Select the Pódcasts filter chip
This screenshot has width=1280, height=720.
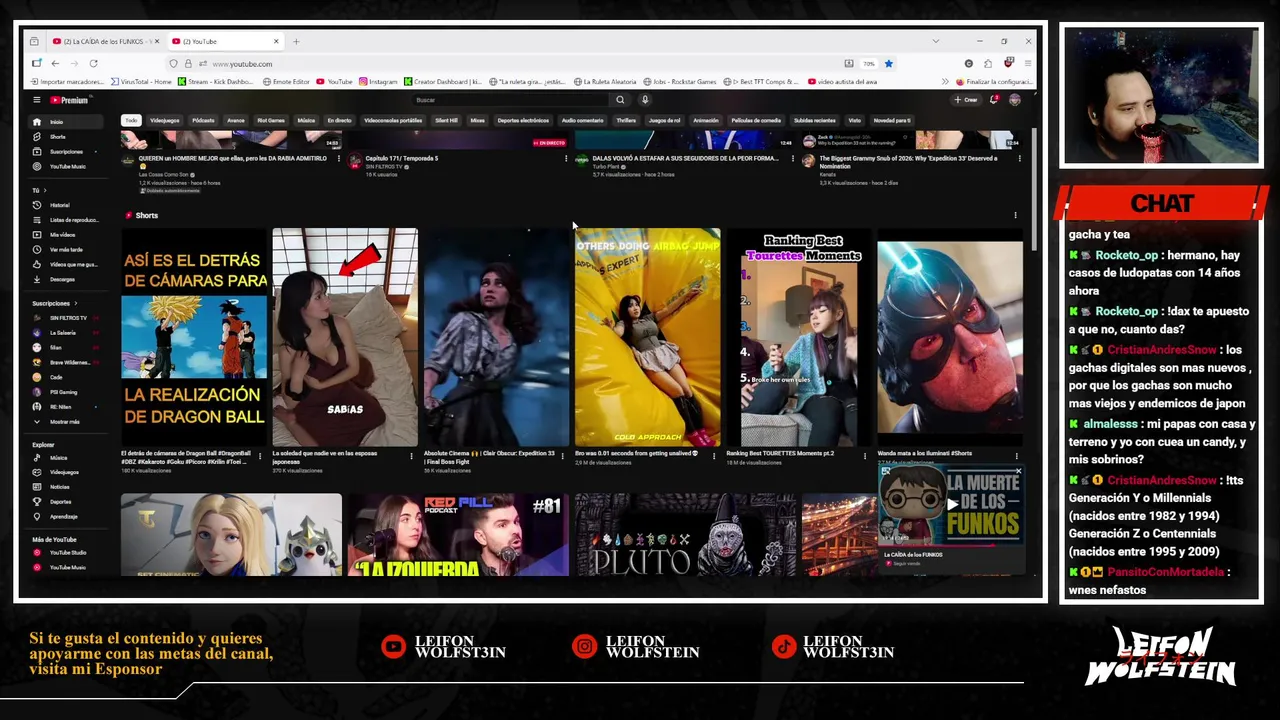[x=203, y=120]
